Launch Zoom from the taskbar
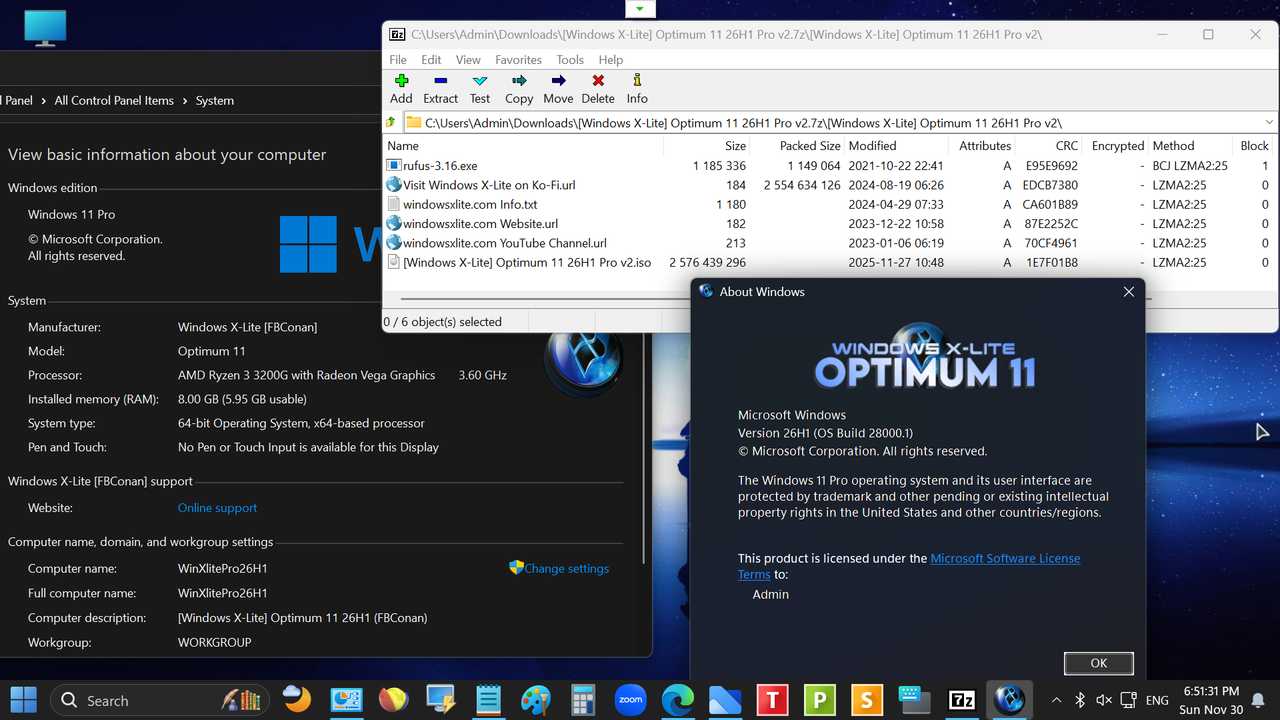Viewport: 1280px width, 720px height. coord(630,700)
